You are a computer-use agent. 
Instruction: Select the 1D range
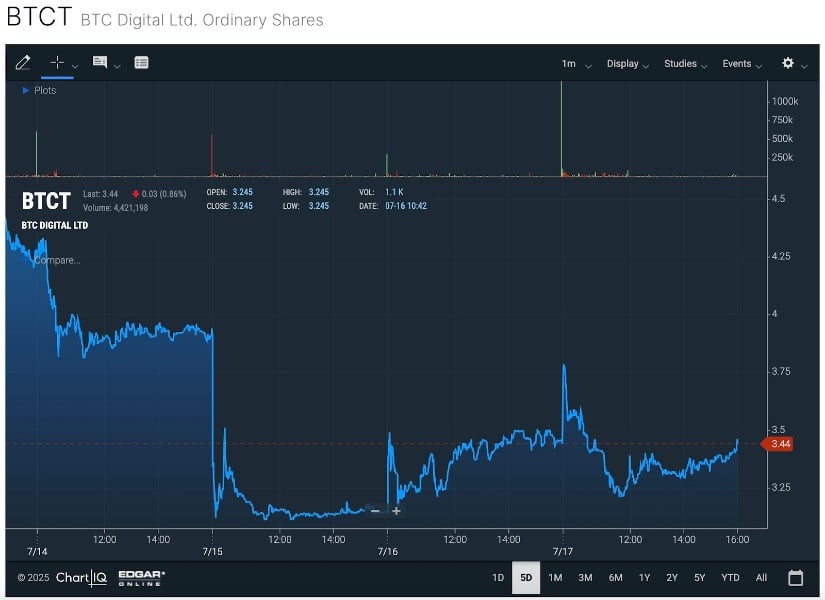coord(498,577)
